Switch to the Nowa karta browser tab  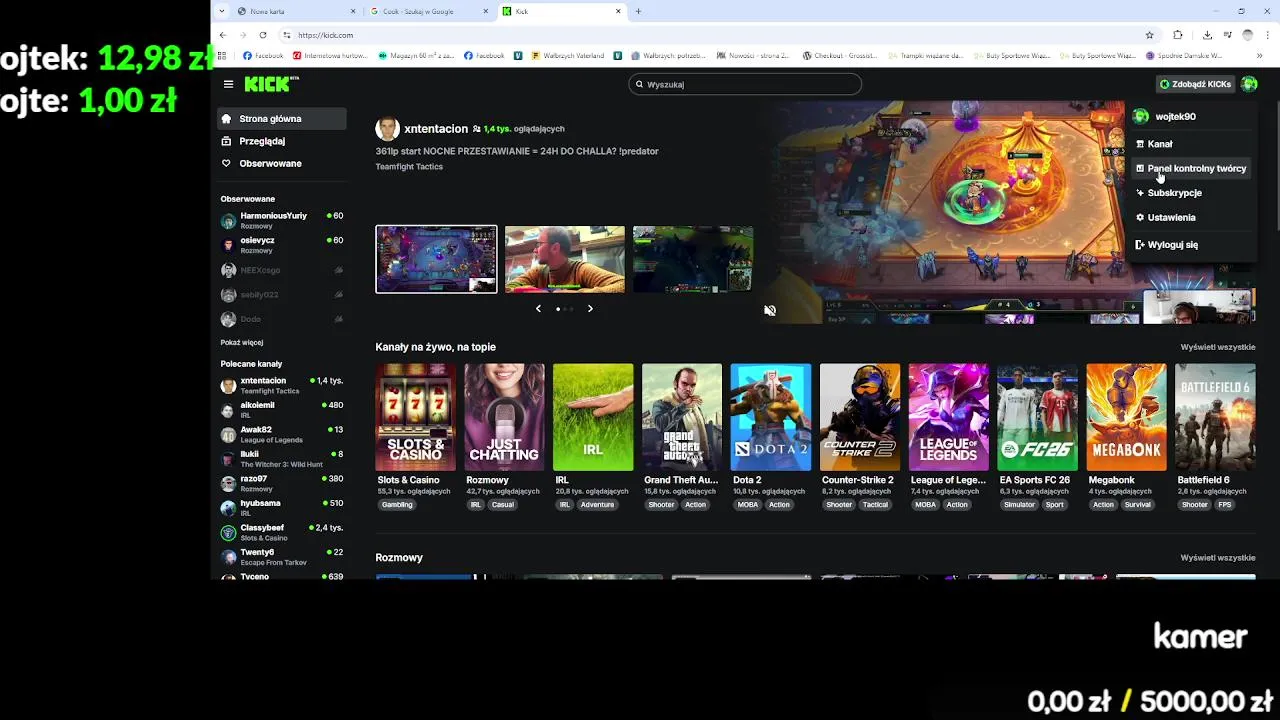click(296, 11)
